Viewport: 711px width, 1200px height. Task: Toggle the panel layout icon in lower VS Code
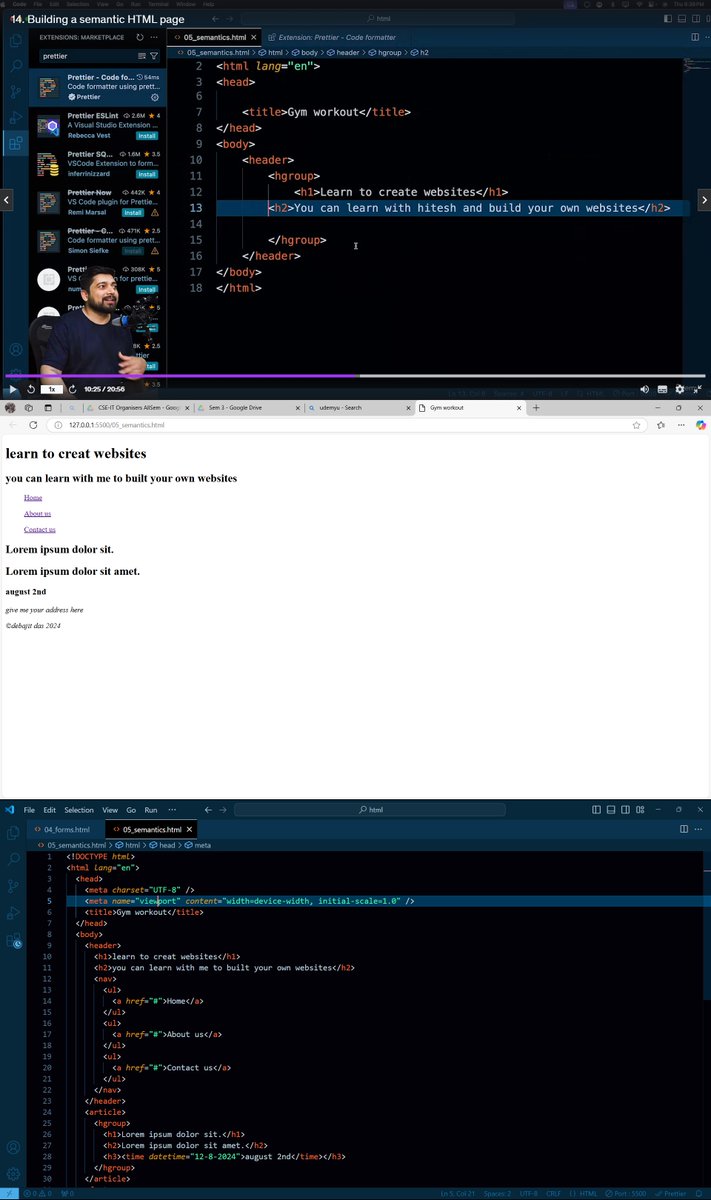[611, 810]
